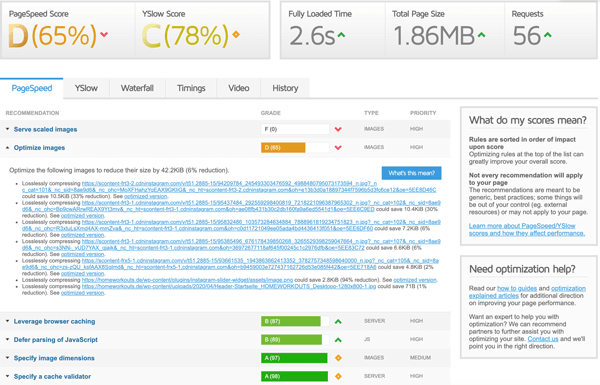Click the What's this mean? button
The height and width of the screenshot is (385, 600).
(411, 173)
